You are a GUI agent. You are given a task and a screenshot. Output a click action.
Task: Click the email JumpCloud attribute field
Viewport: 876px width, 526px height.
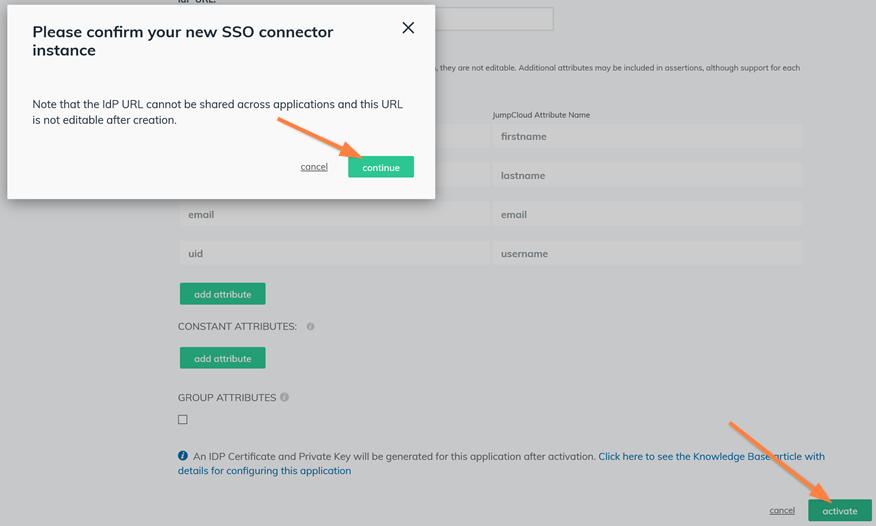[x=647, y=215]
